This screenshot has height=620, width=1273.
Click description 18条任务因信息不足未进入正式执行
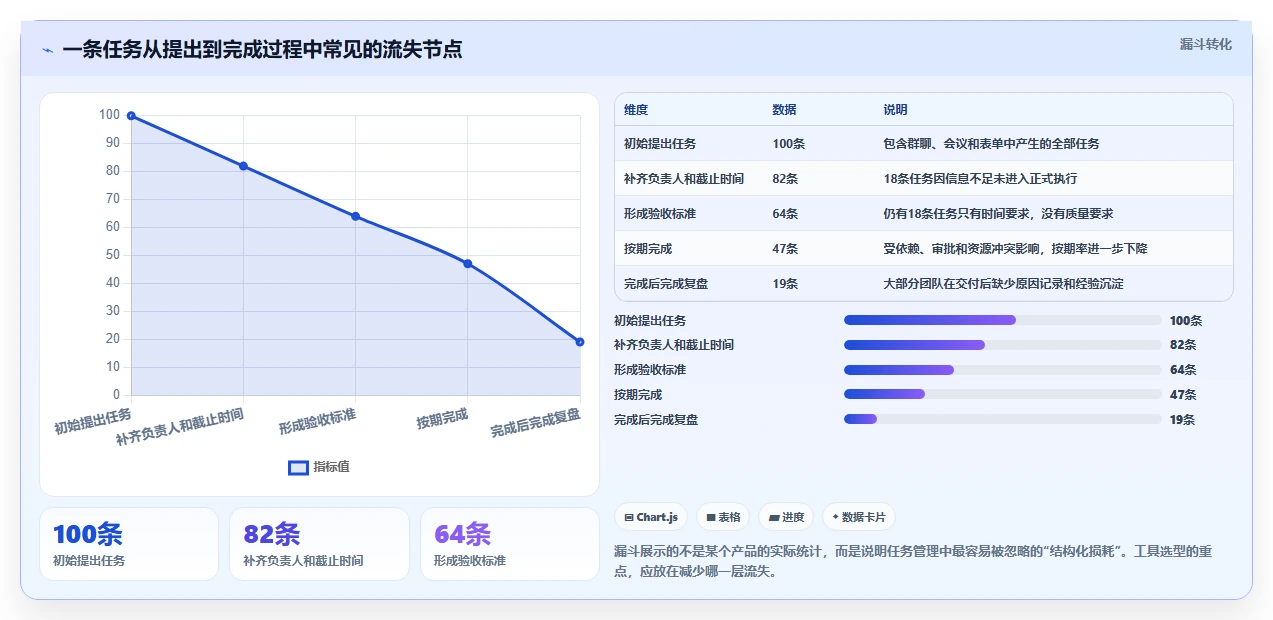980,179
